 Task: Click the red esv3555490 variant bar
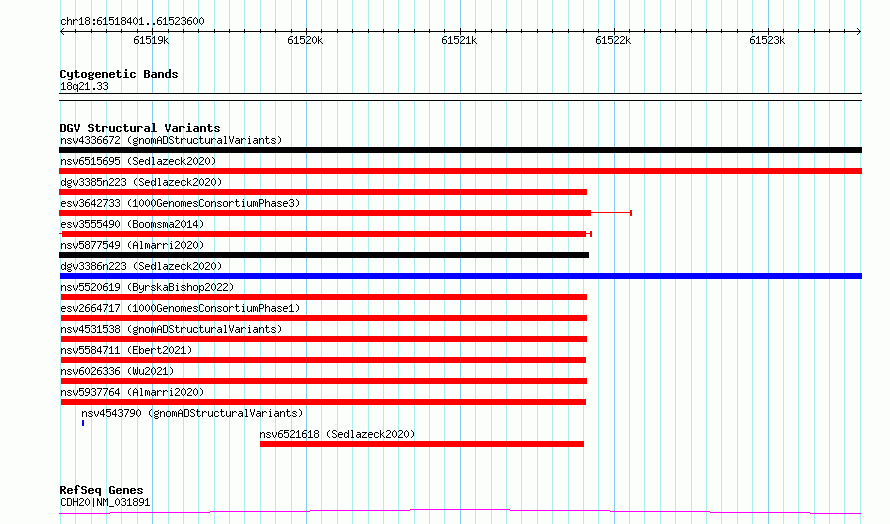click(x=324, y=234)
